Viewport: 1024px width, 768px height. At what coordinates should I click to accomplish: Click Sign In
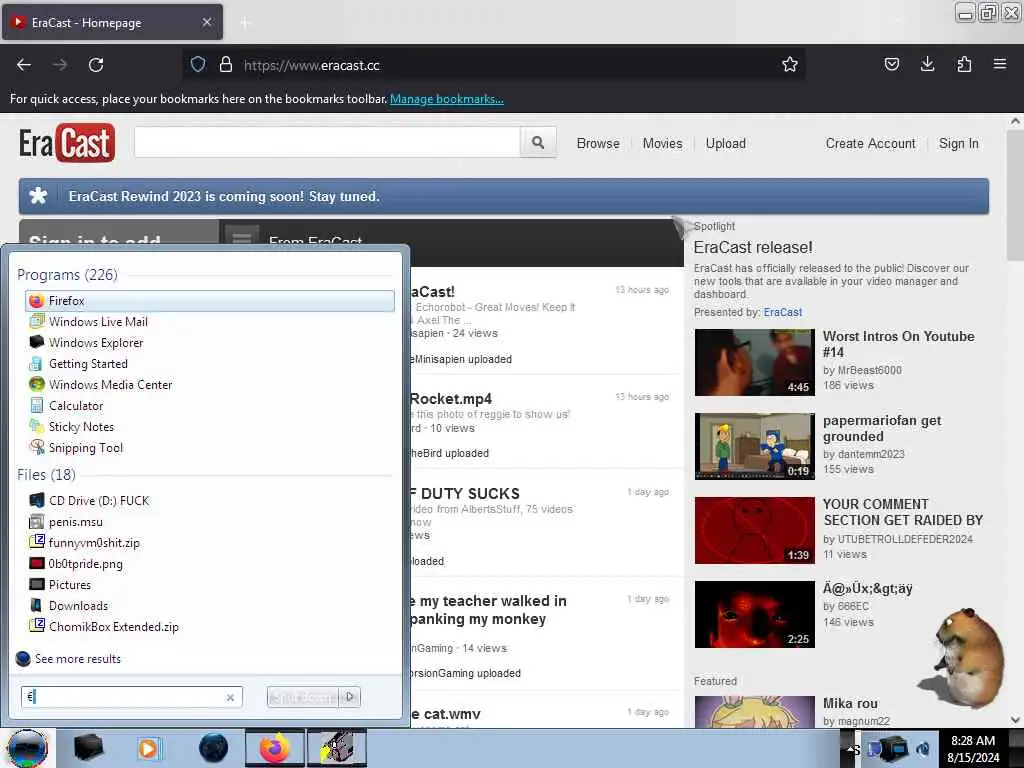point(959,144)
